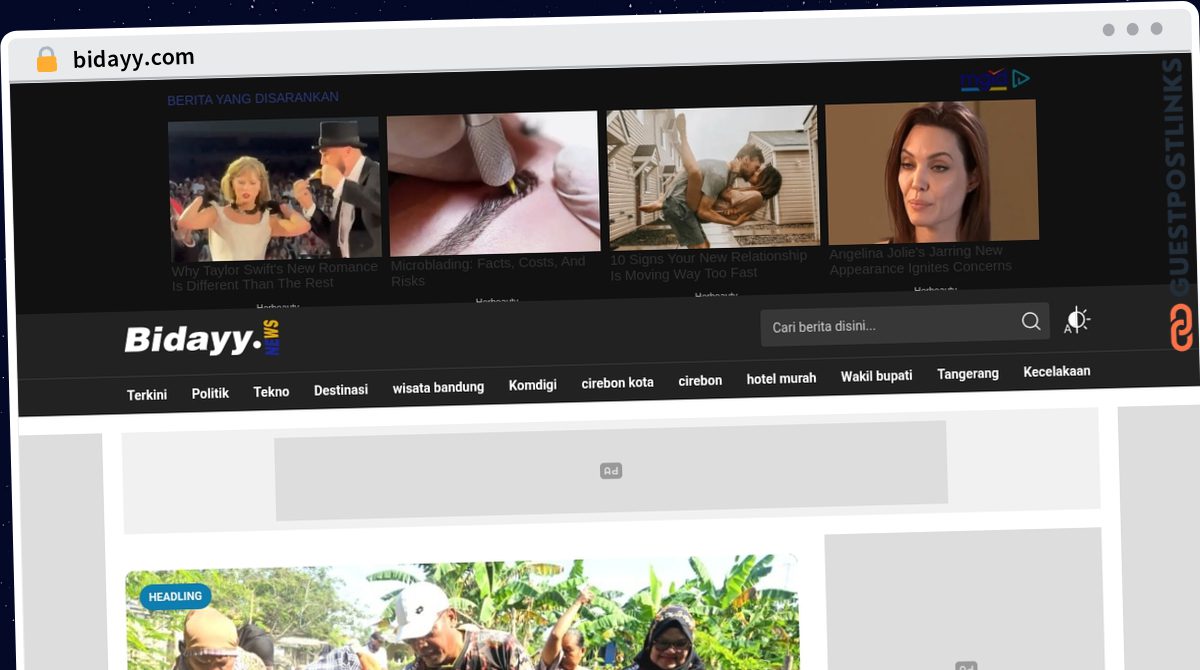Screen dimensions: 1200x670
Task: Open the ad choices triangle icon
Action: coord(1020,78)
